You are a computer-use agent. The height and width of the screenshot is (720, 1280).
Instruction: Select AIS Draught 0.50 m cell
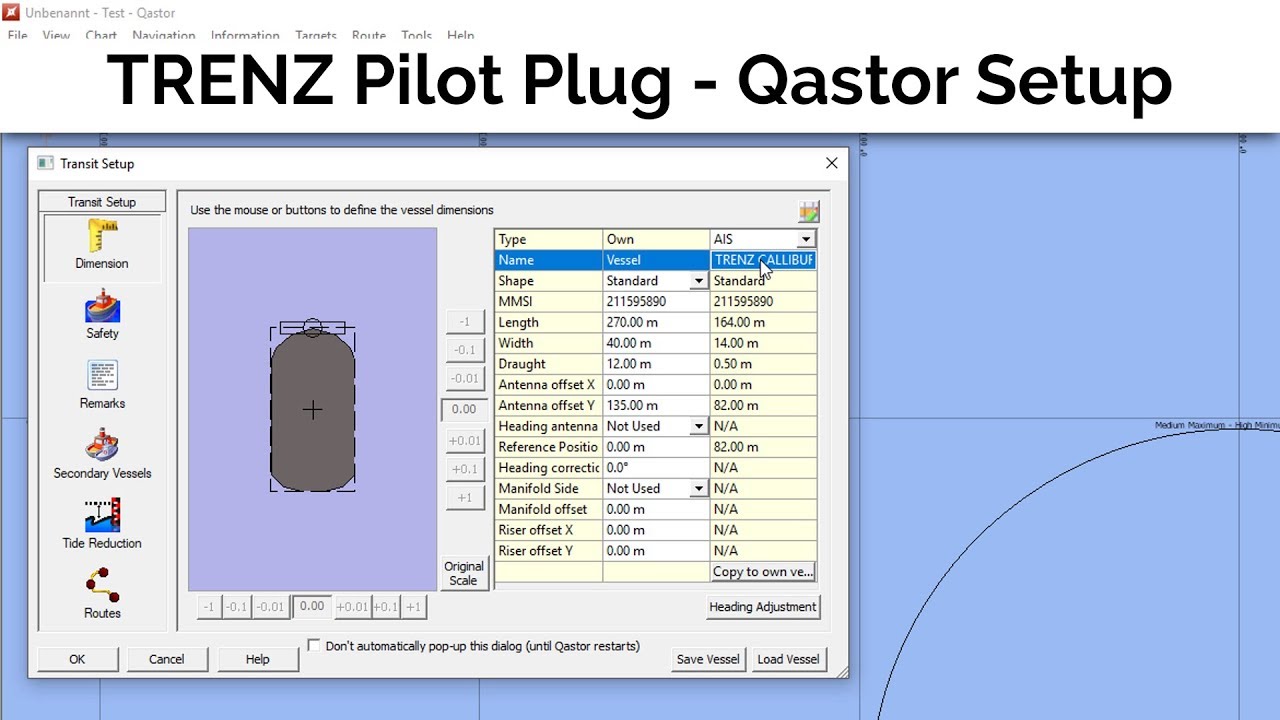point(763,364)
